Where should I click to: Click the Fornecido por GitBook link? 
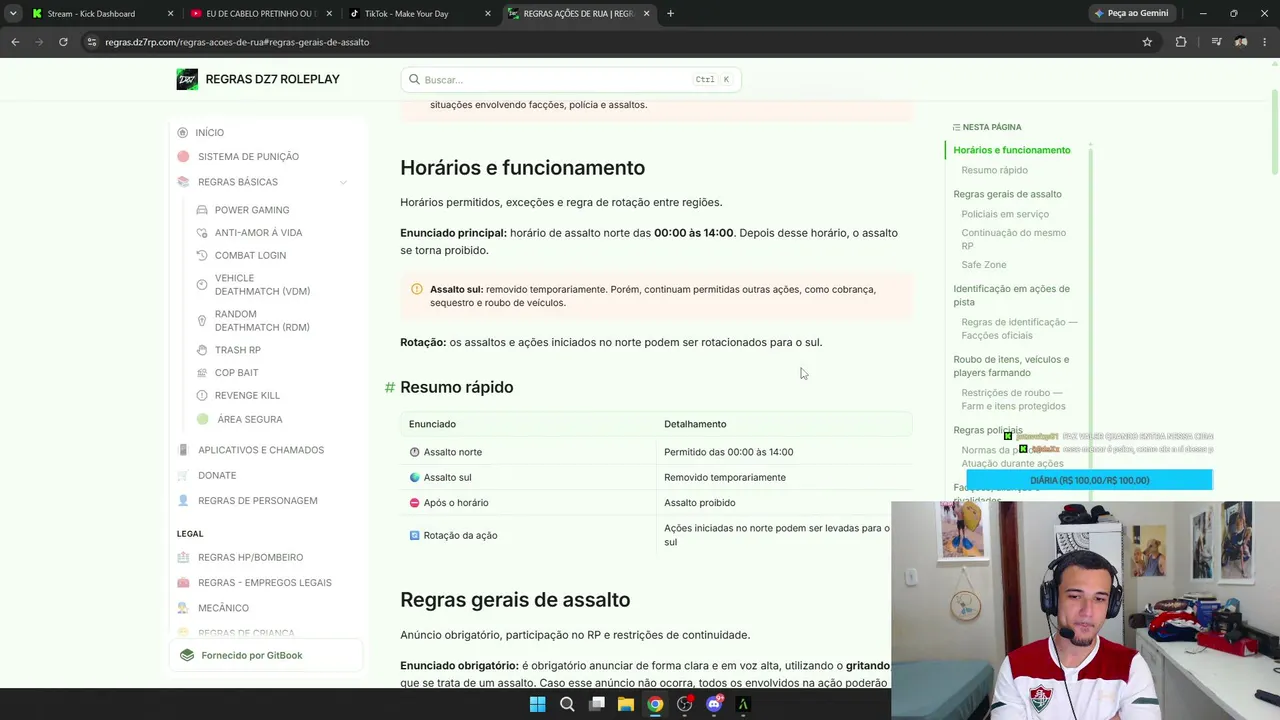coord(265,656)
